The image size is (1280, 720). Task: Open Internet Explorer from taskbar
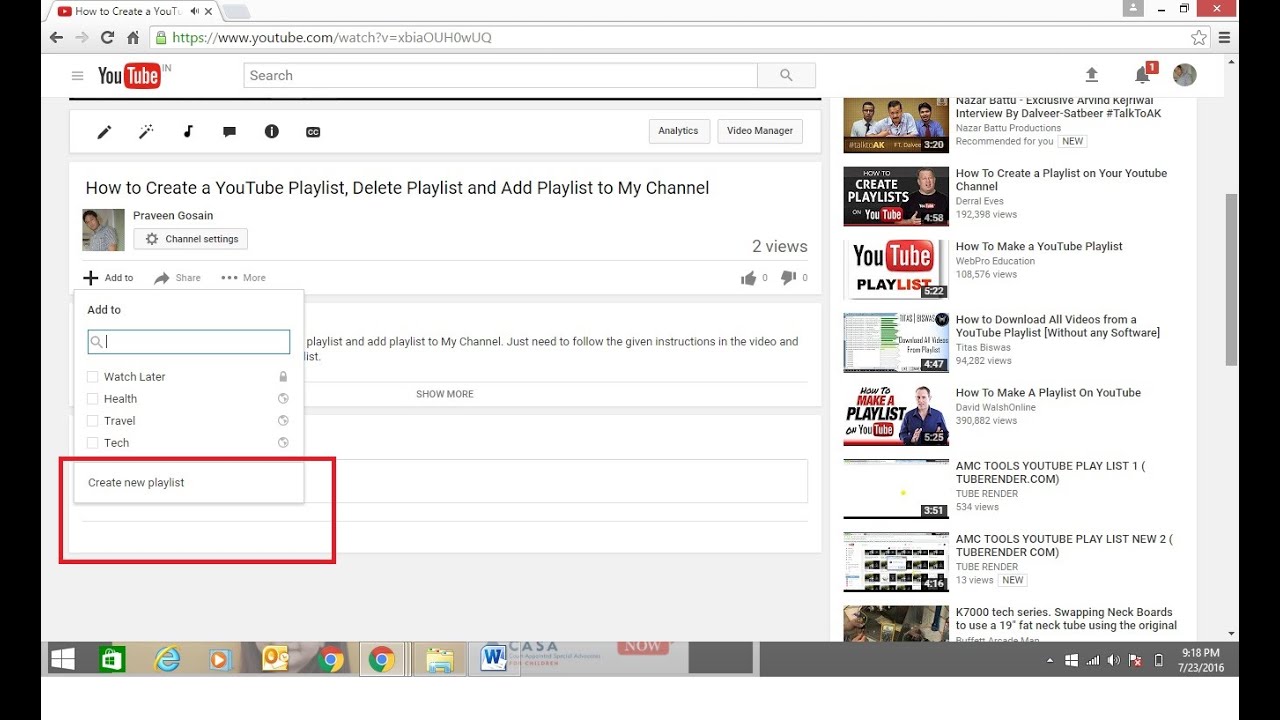click(x=167, y=660)
